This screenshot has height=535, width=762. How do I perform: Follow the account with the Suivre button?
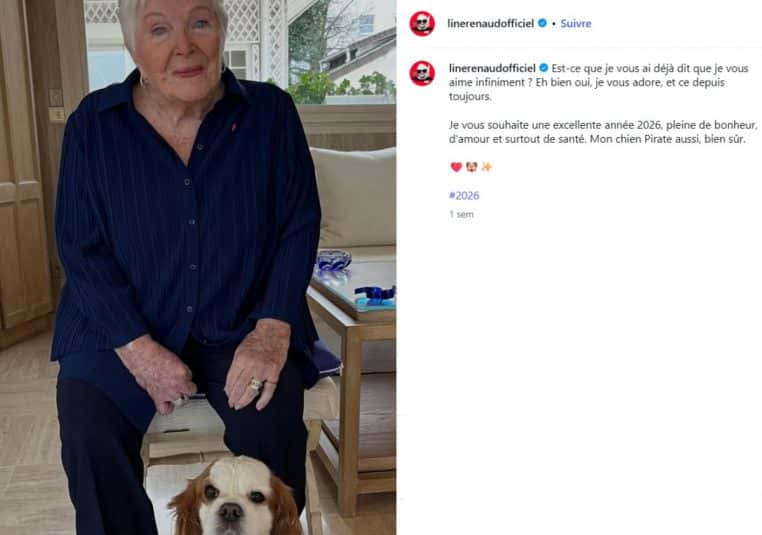tap(576, 23)
